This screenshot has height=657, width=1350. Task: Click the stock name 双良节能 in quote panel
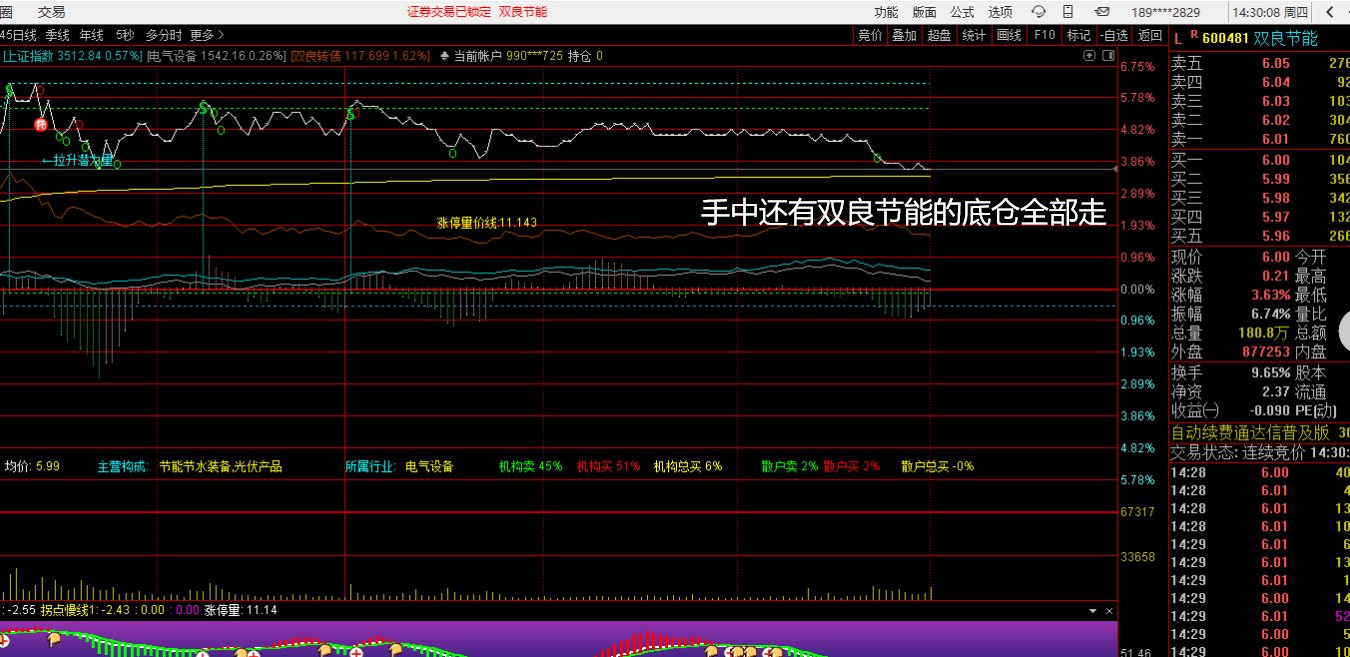[1286, 39]
